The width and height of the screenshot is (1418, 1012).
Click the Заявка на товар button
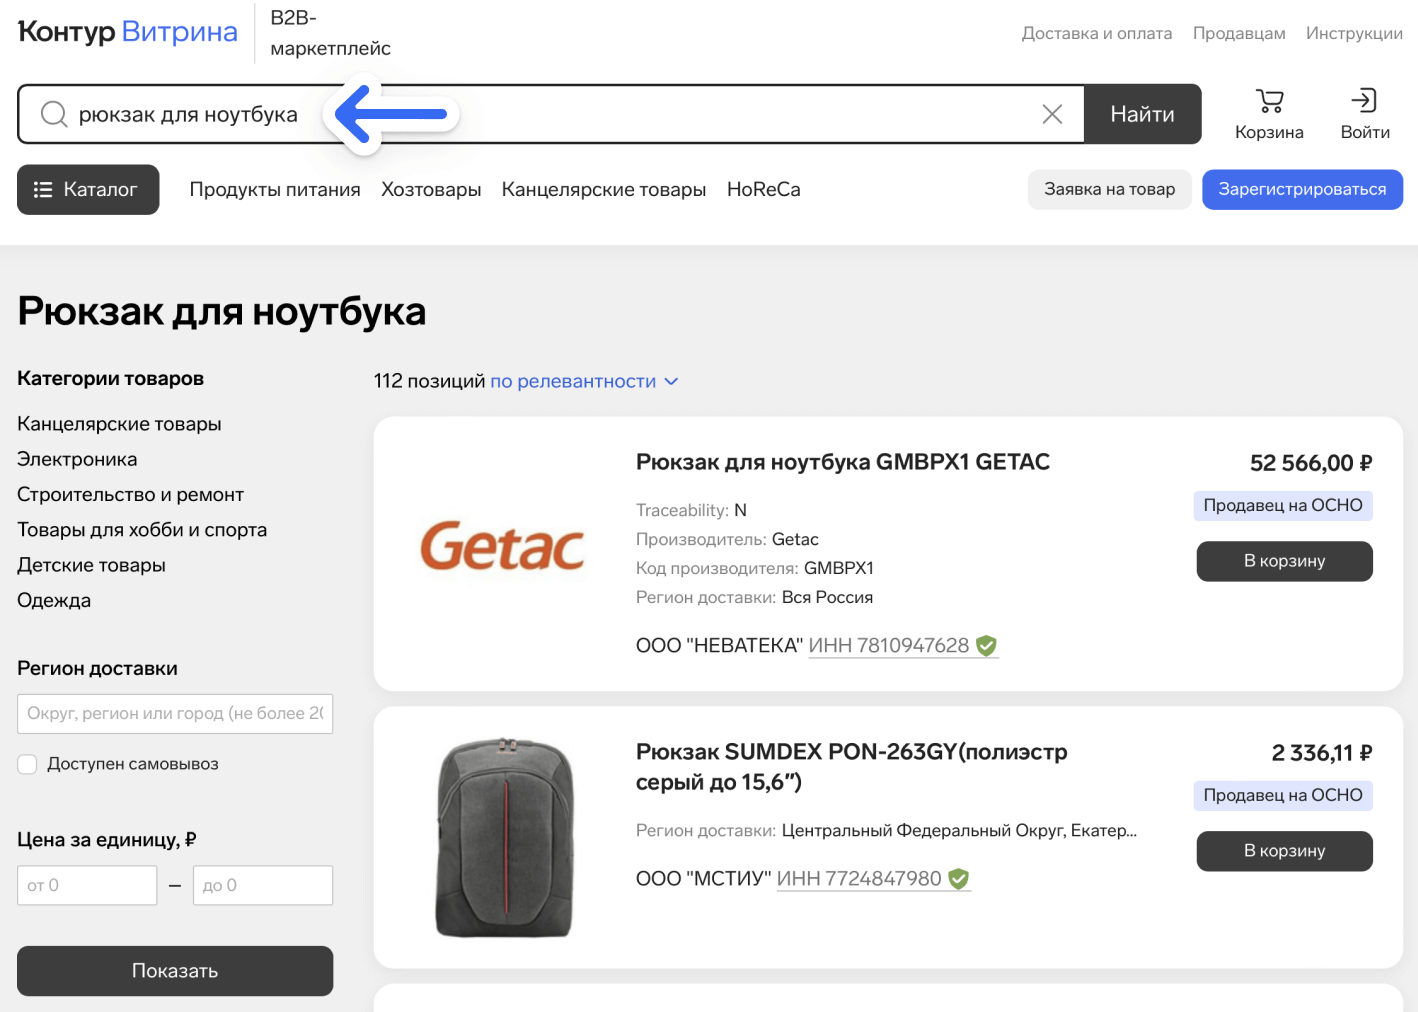tap(1110, 190)
